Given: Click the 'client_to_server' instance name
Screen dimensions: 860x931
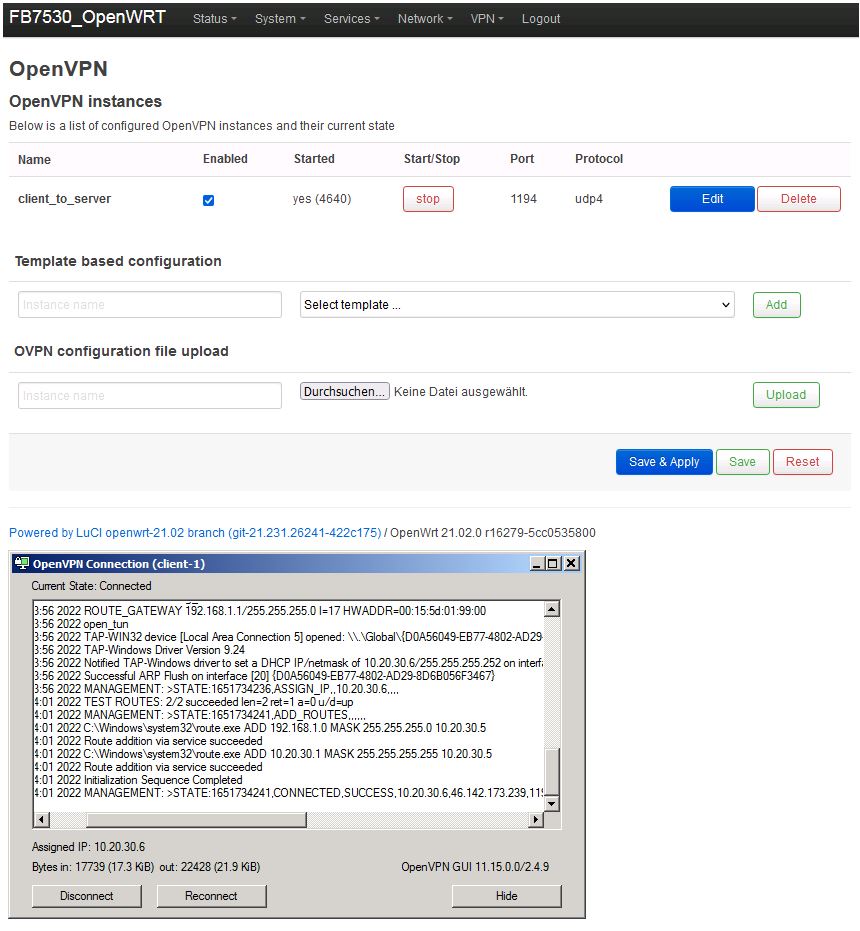Looking at the screenshot, I should pos(65,199).
